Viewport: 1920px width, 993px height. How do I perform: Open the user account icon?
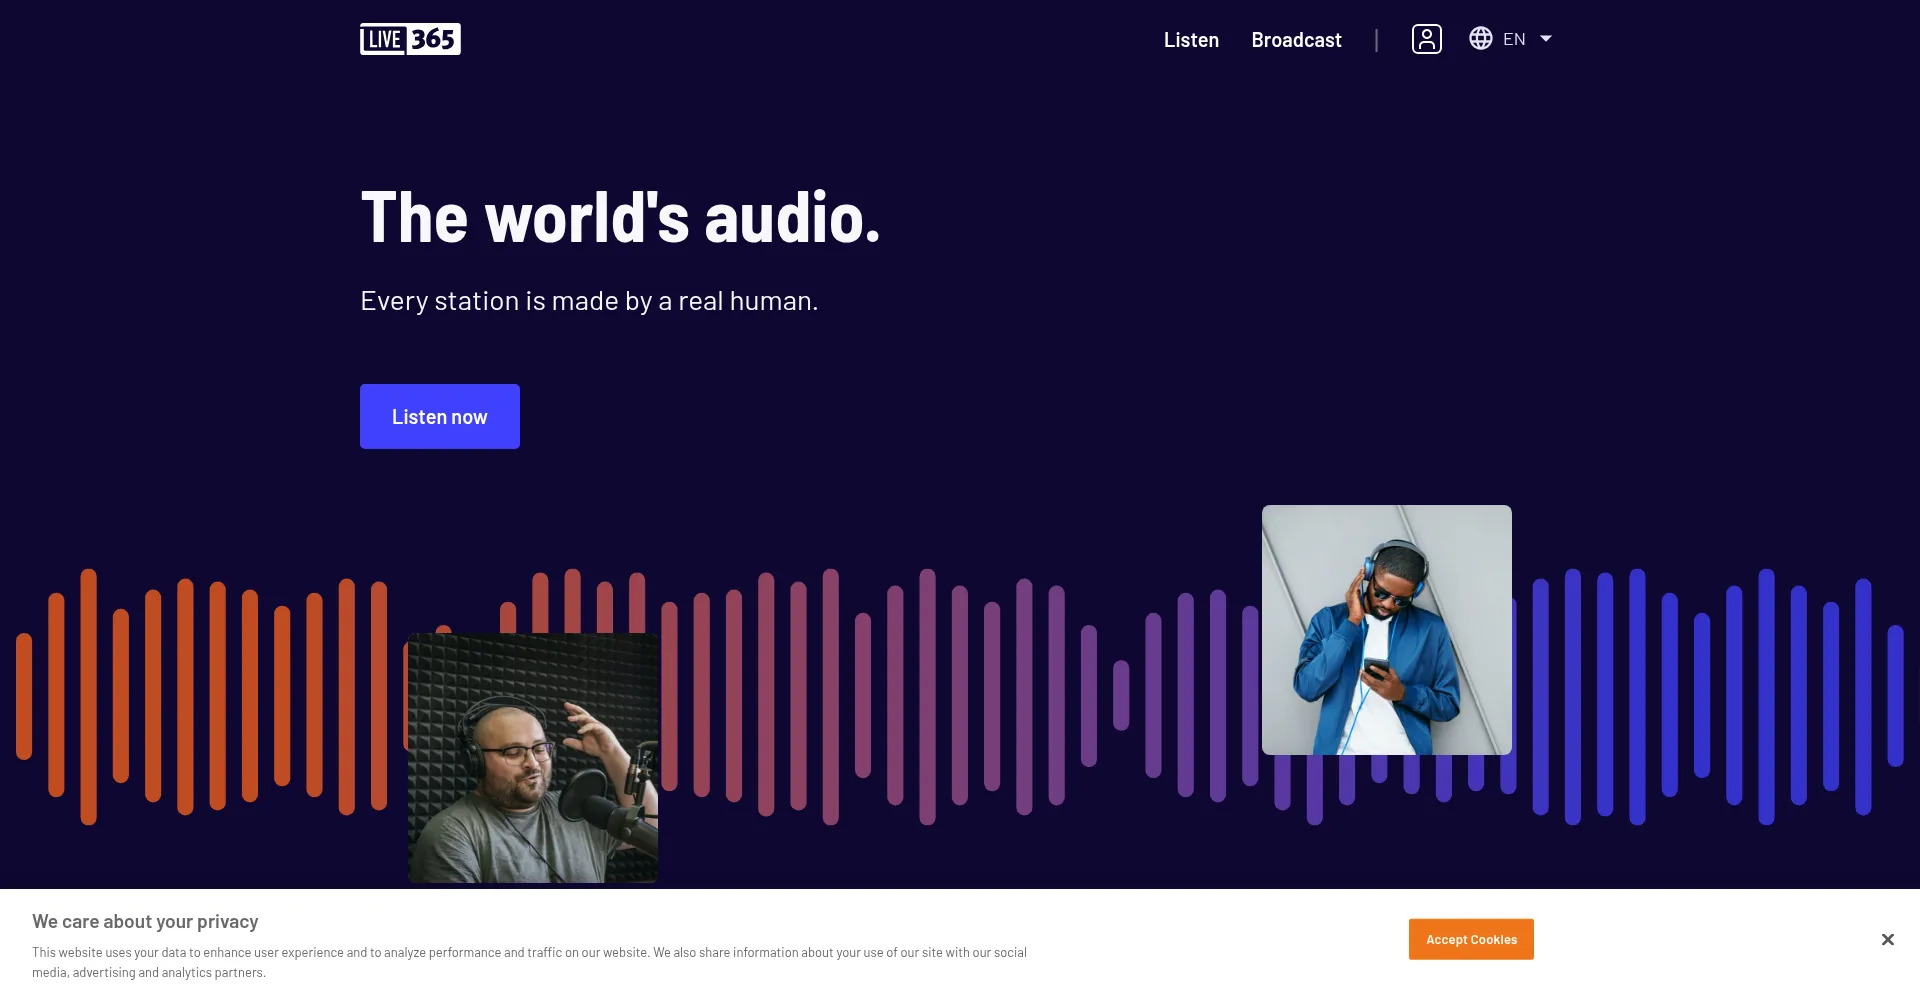tap(1426, 39)
